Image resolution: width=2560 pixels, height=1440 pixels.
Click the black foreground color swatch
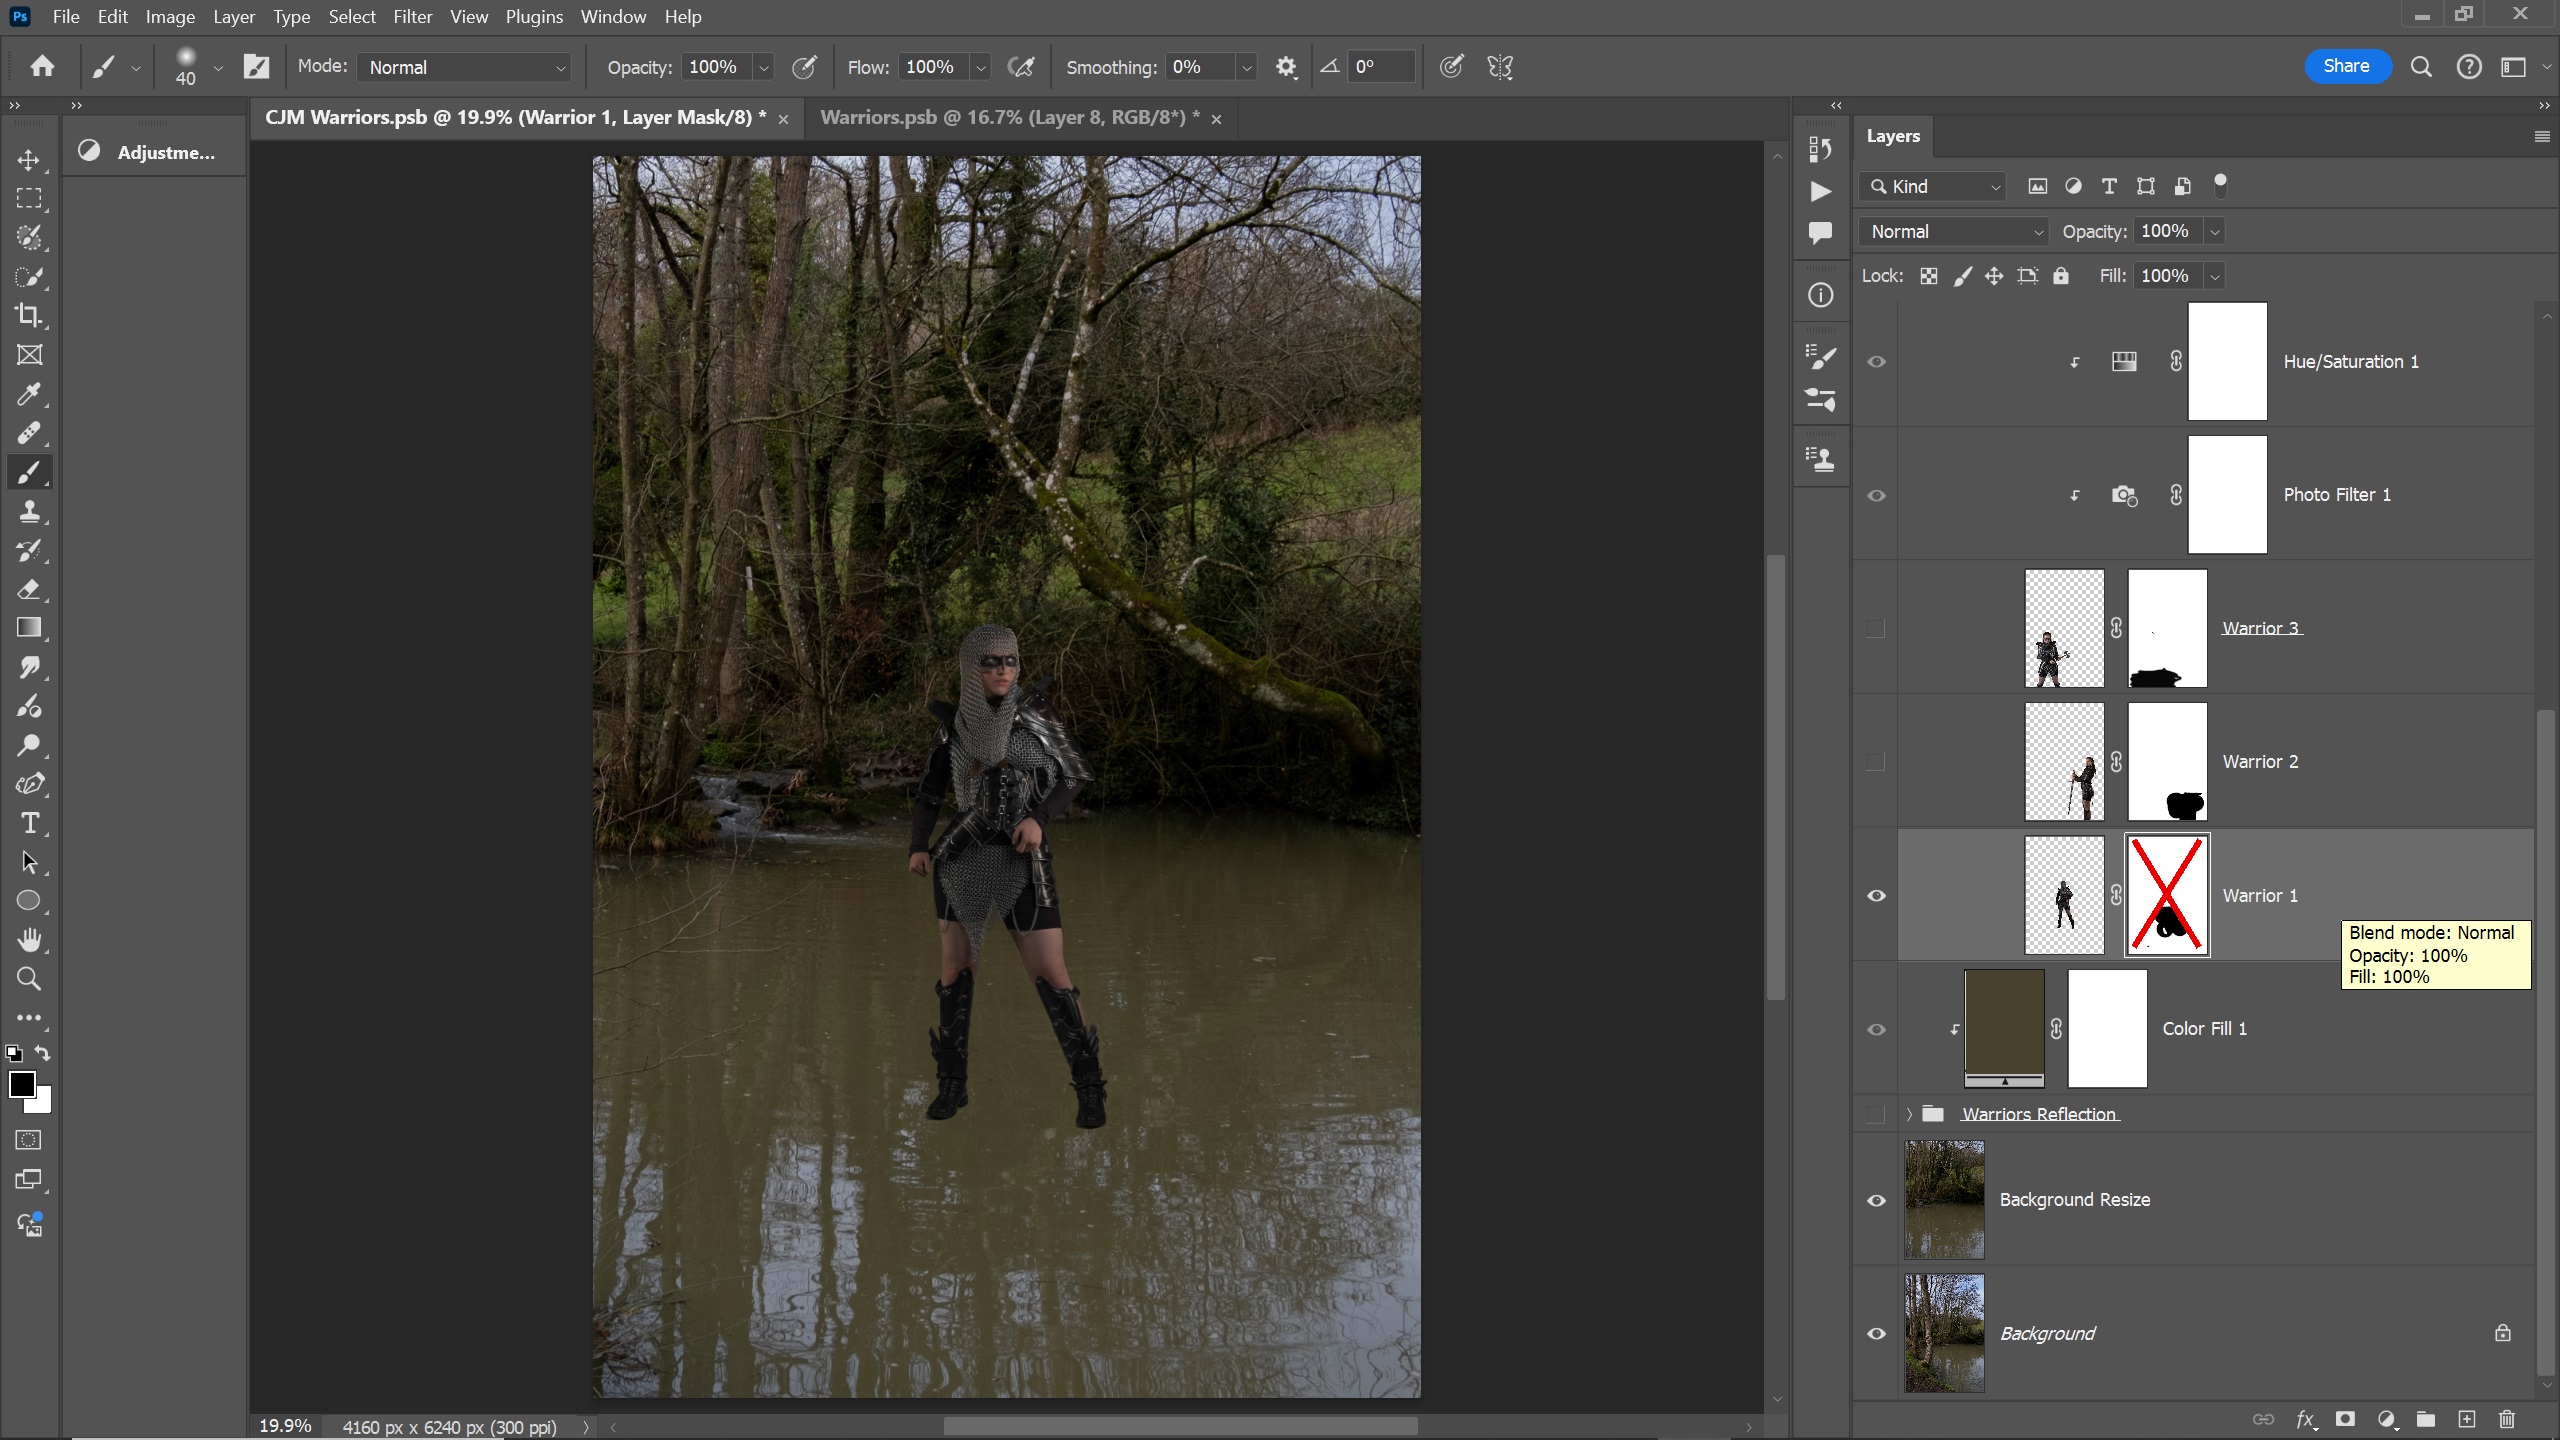click(21, 1084)
